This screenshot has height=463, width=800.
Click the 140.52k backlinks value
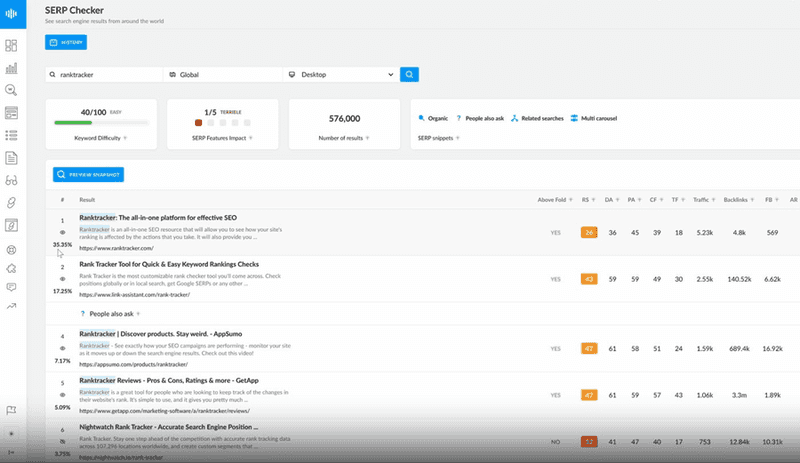[x=739, y=279]
